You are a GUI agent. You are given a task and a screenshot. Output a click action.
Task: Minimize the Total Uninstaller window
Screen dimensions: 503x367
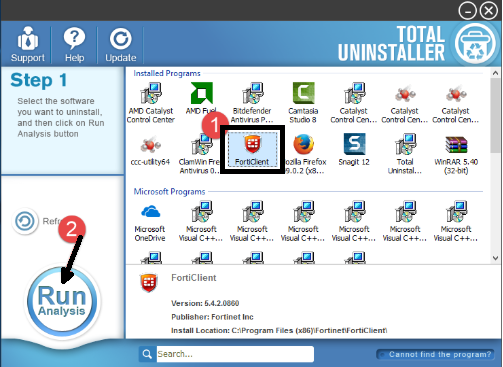pyautogui.click(x=467, y=11)
